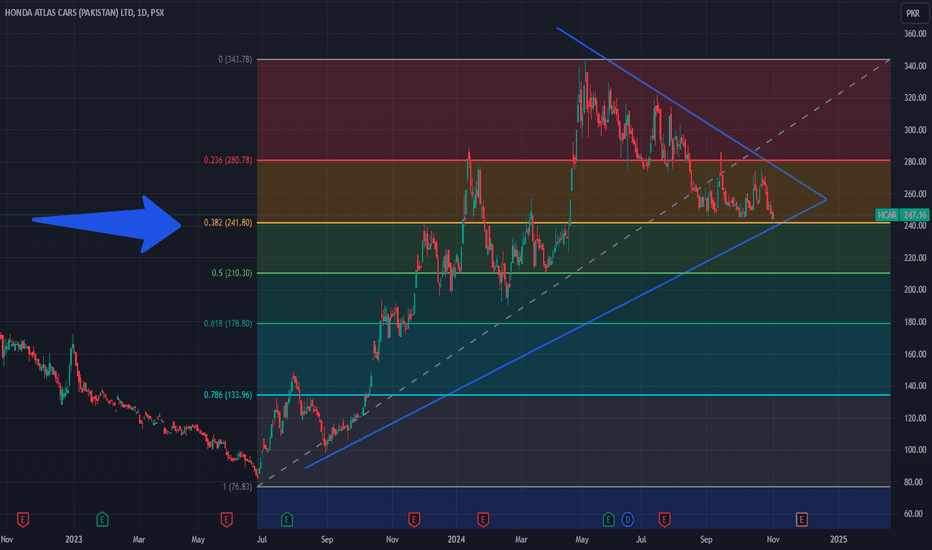Open the red earnings marker between May and Jul 2023
The height and width of the screenshot is (550, 932).
[x=226, y=520]
